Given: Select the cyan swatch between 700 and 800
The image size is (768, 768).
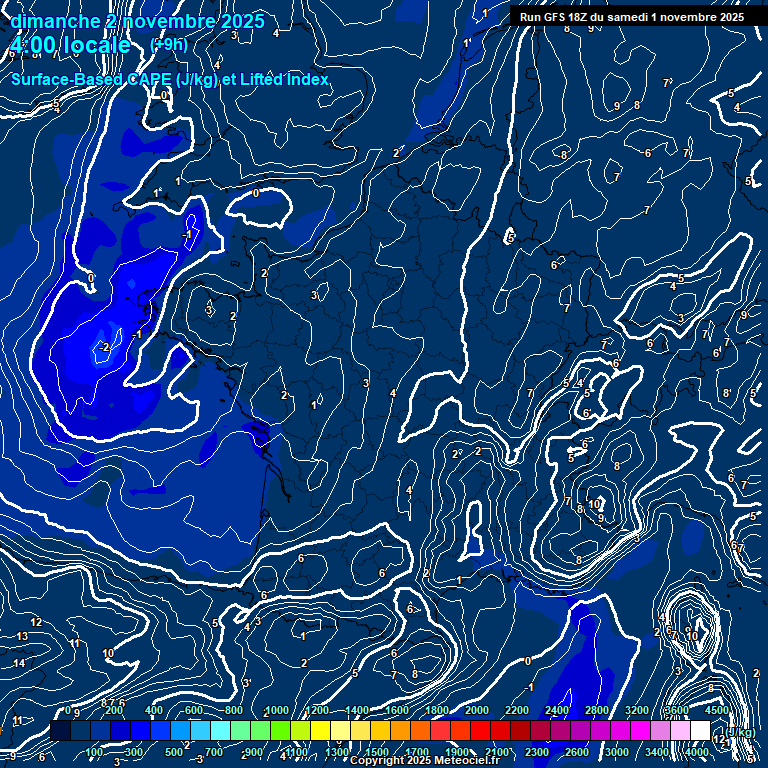Looking at the screenshot, I should coord(221,730).
